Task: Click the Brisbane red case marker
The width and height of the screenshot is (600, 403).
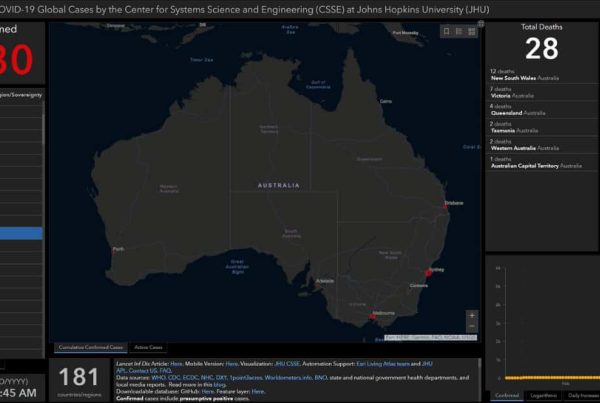Action: pyautogui.click(x=445, y=206)
